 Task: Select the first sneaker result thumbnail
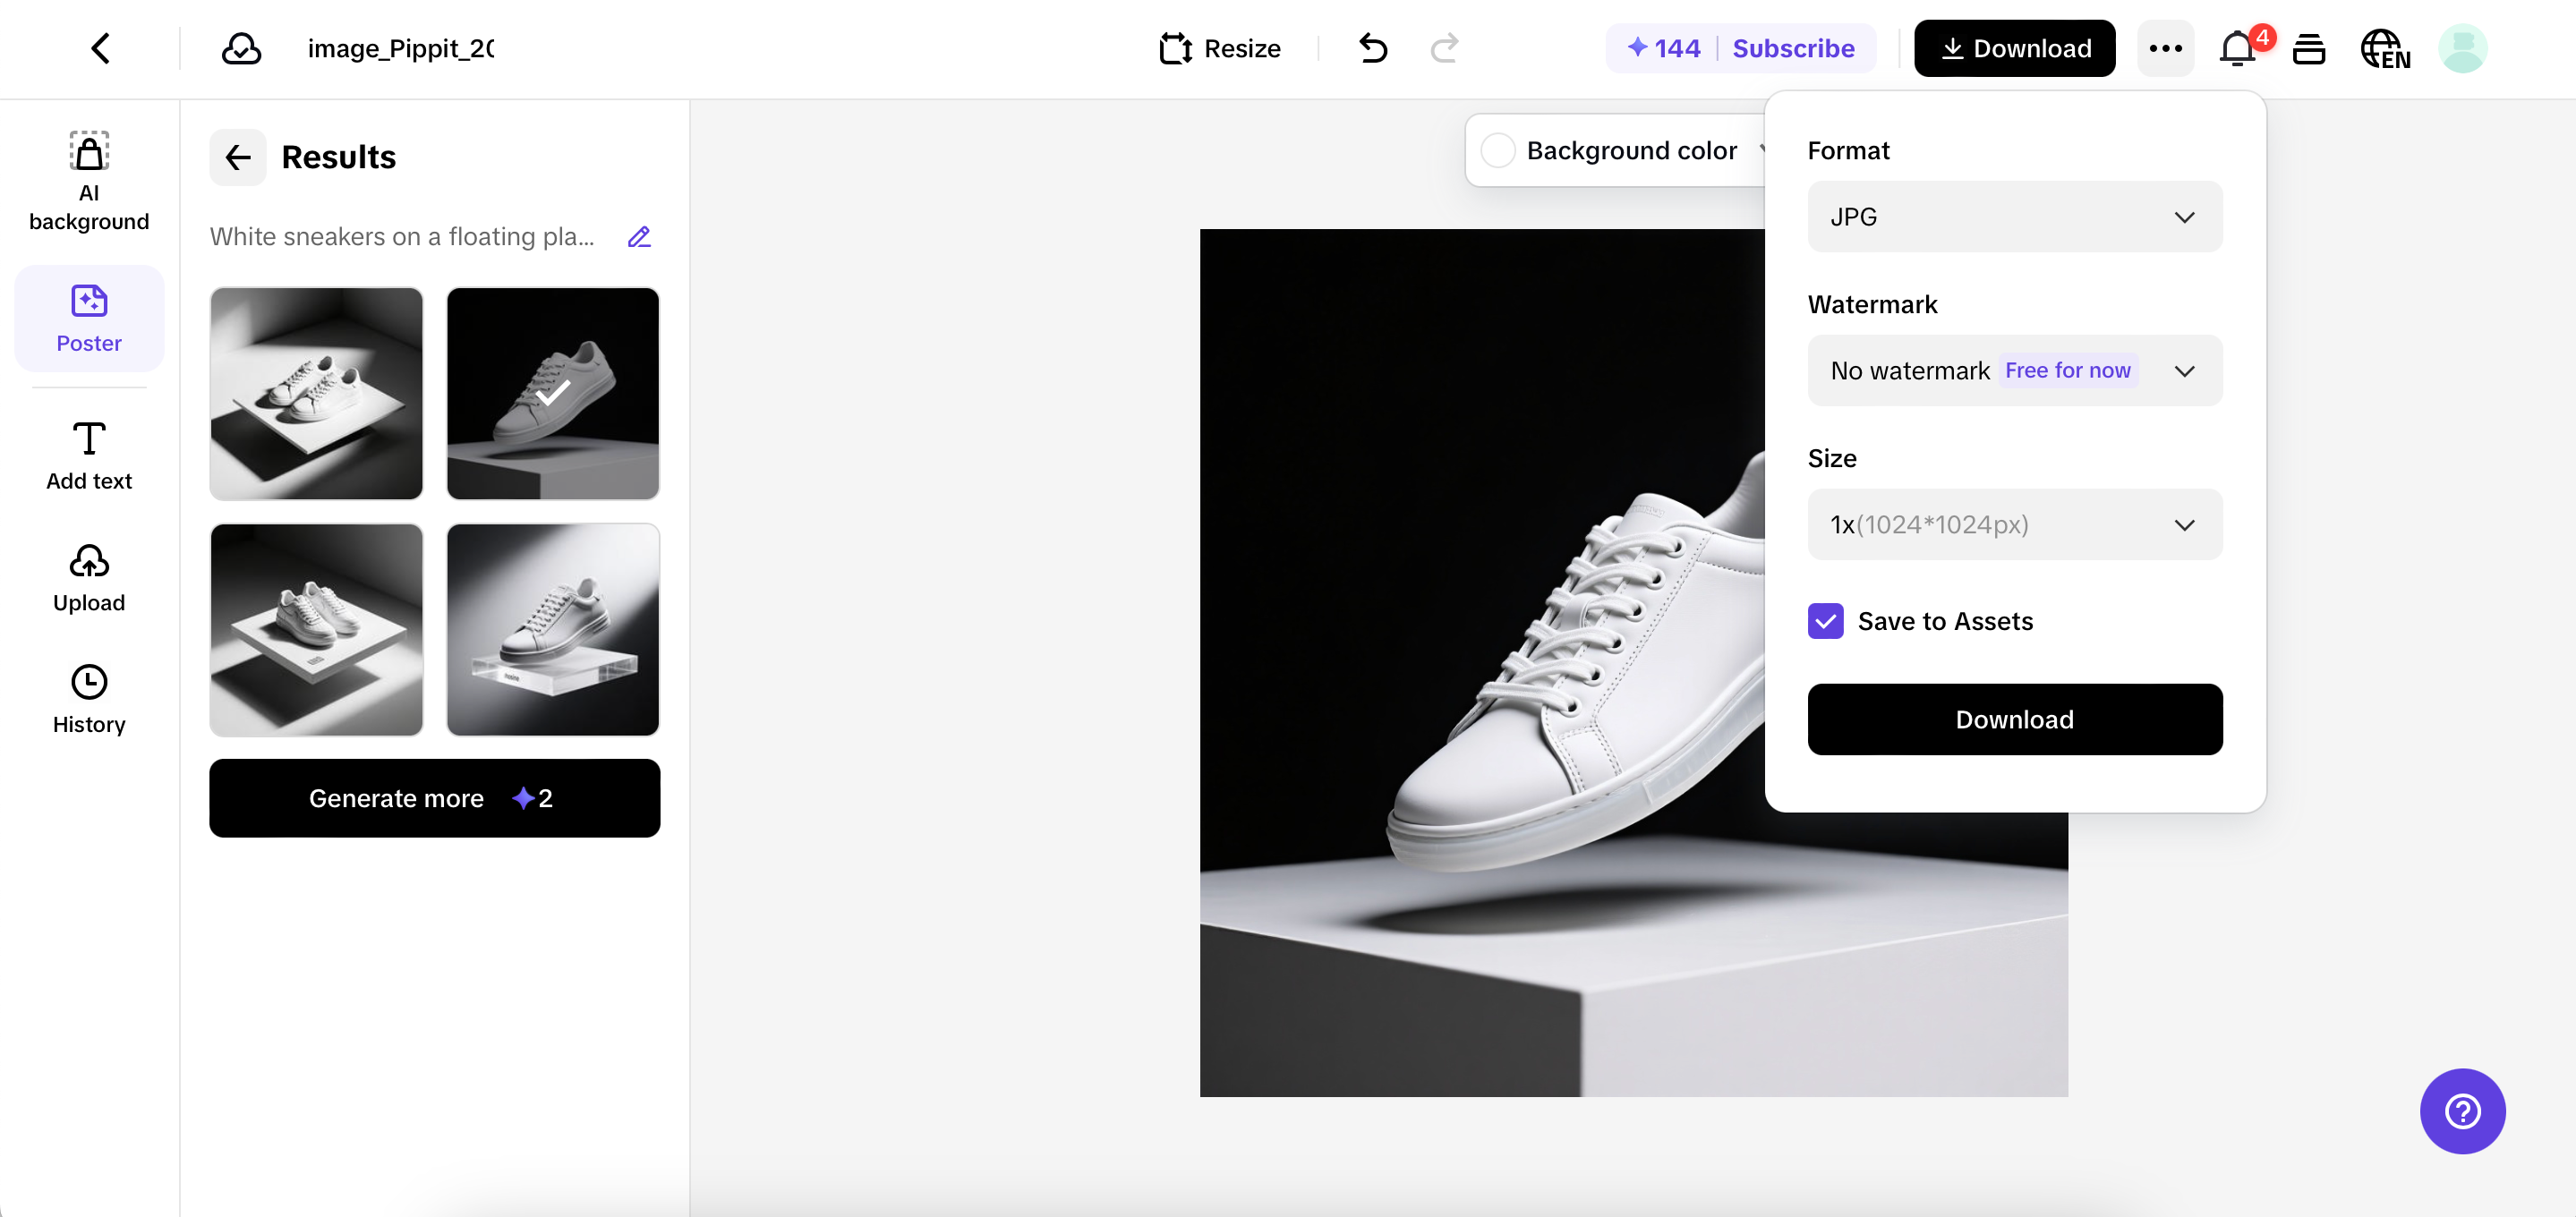(316, 394)
